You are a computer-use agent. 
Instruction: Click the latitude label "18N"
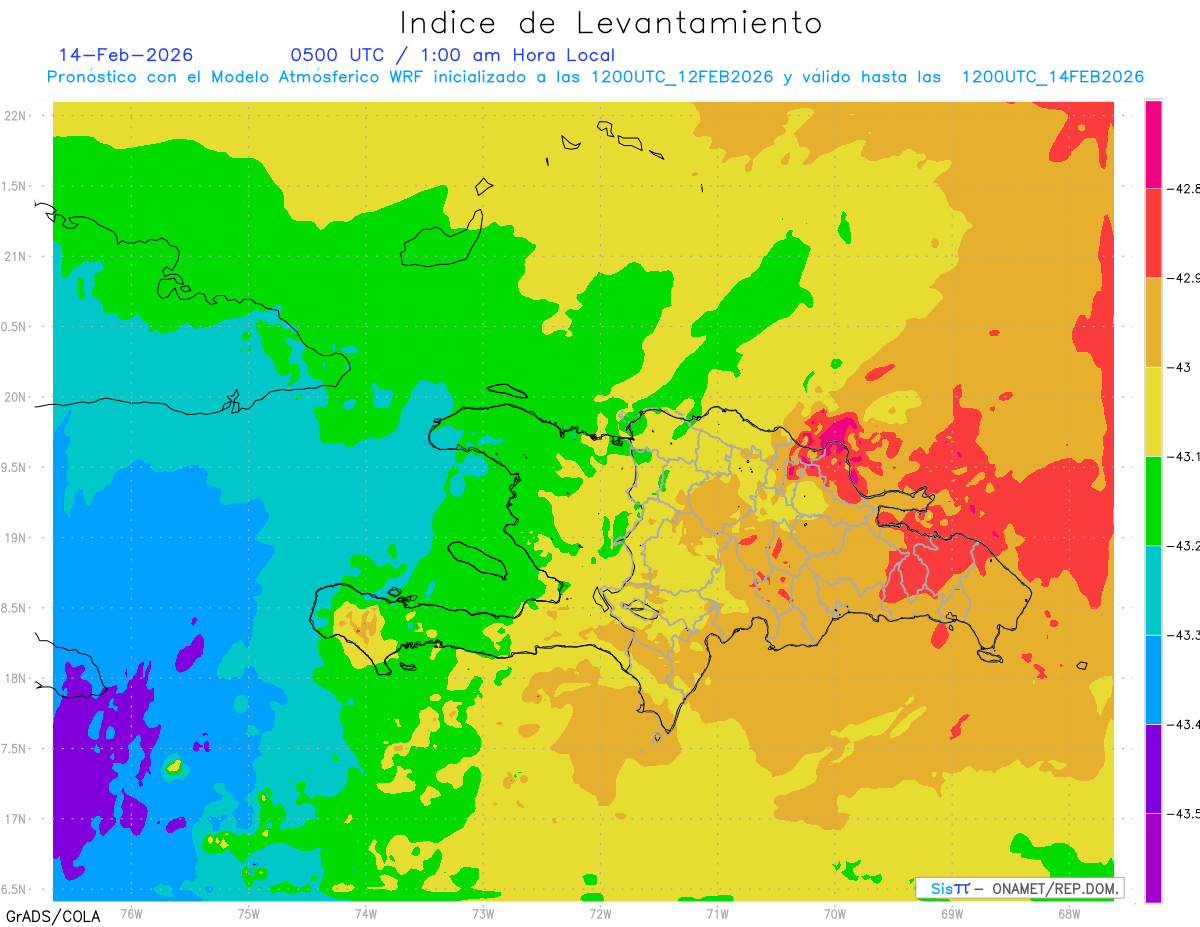tap(17, 678)
